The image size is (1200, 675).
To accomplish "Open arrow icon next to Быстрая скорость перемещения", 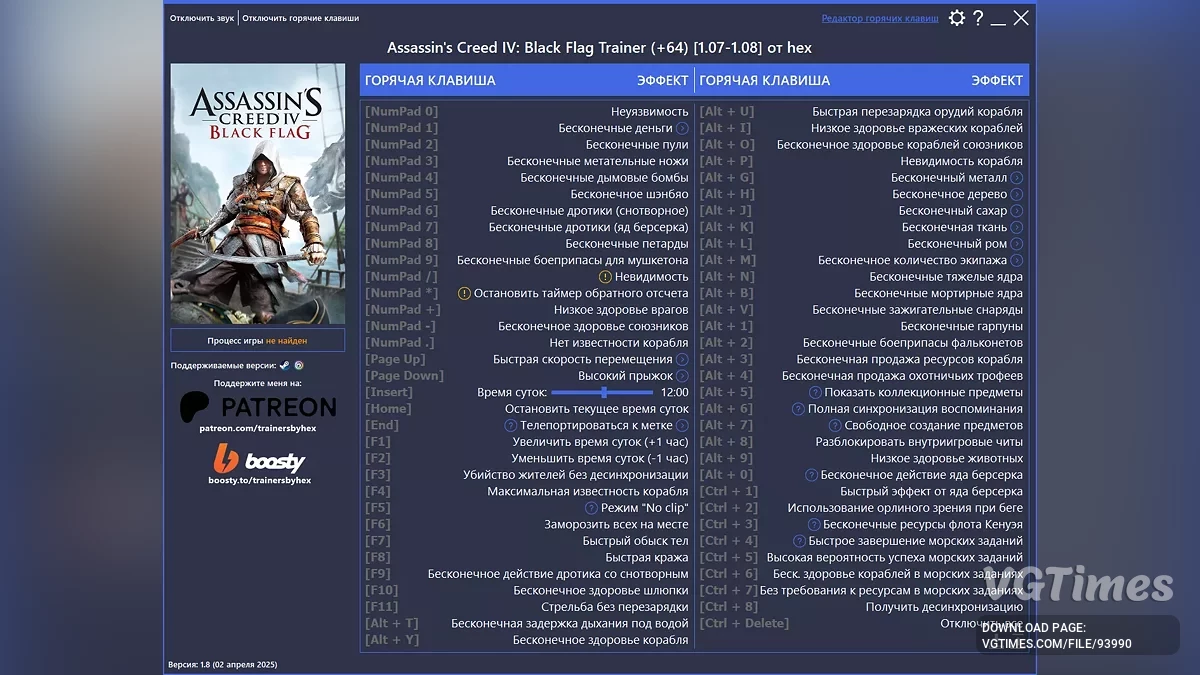I will tap(682, 359).
